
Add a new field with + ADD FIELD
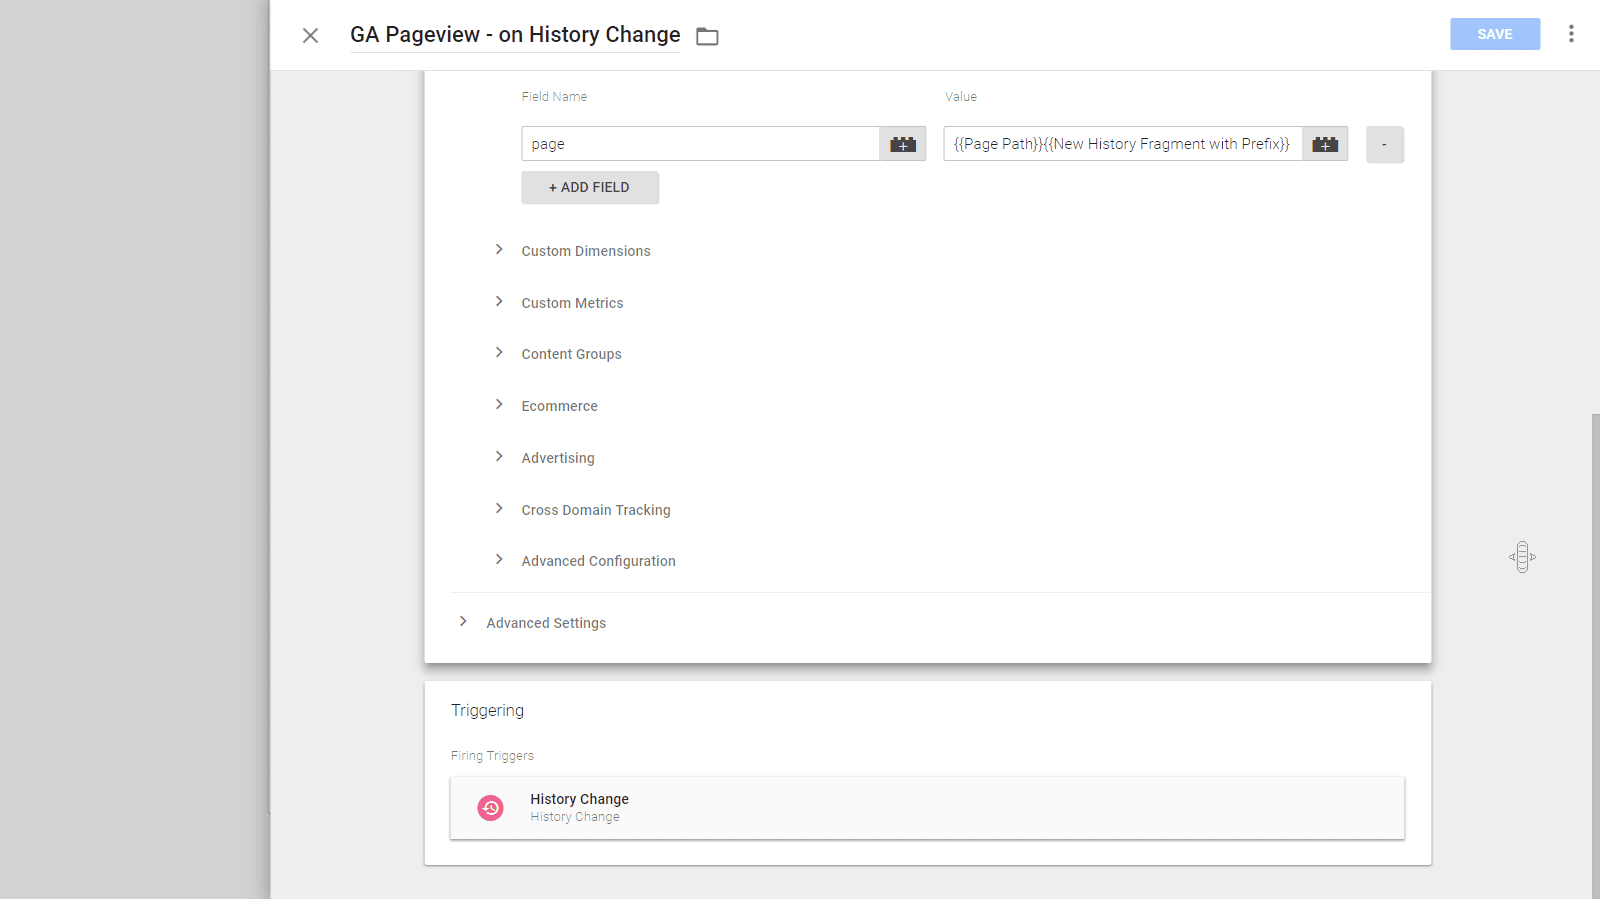(590, 187)
